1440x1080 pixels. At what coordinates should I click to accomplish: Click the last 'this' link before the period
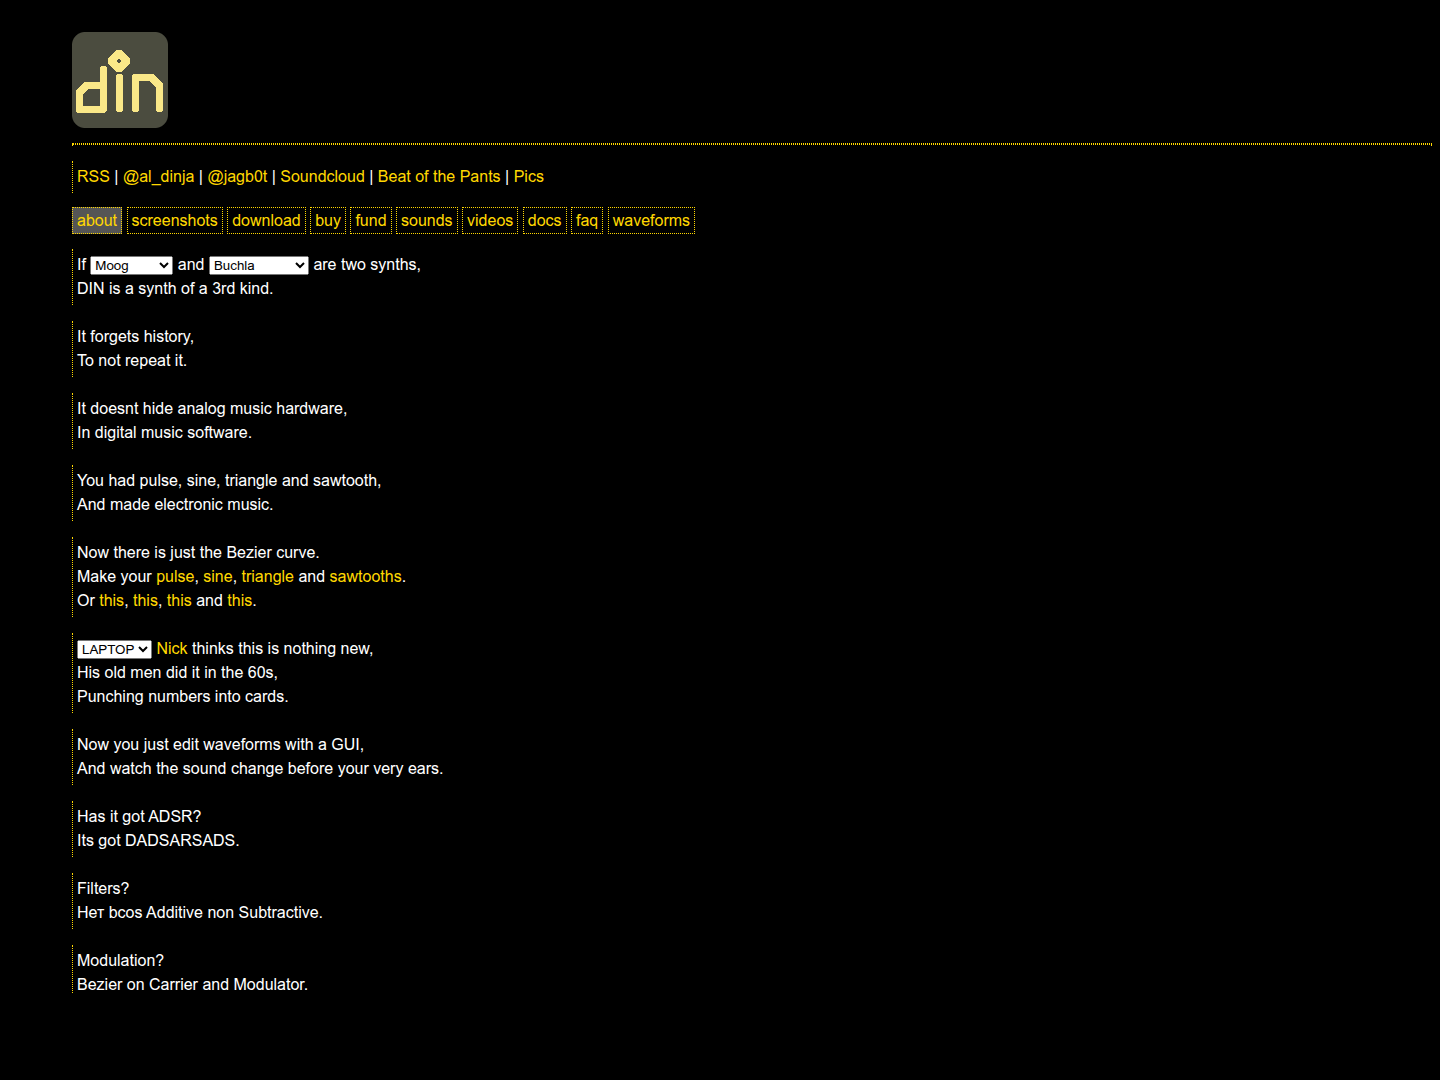coord(240,601)
